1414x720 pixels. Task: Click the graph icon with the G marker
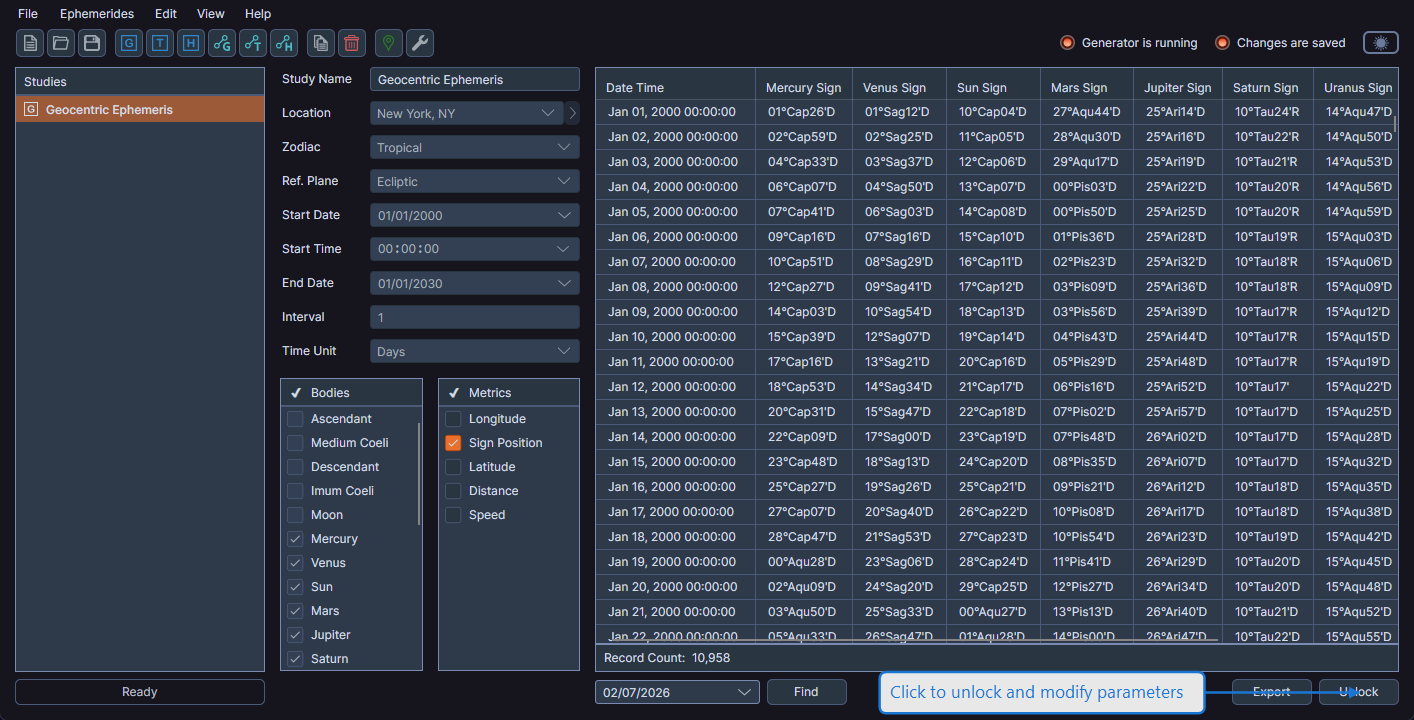click(x=221, y=43)
